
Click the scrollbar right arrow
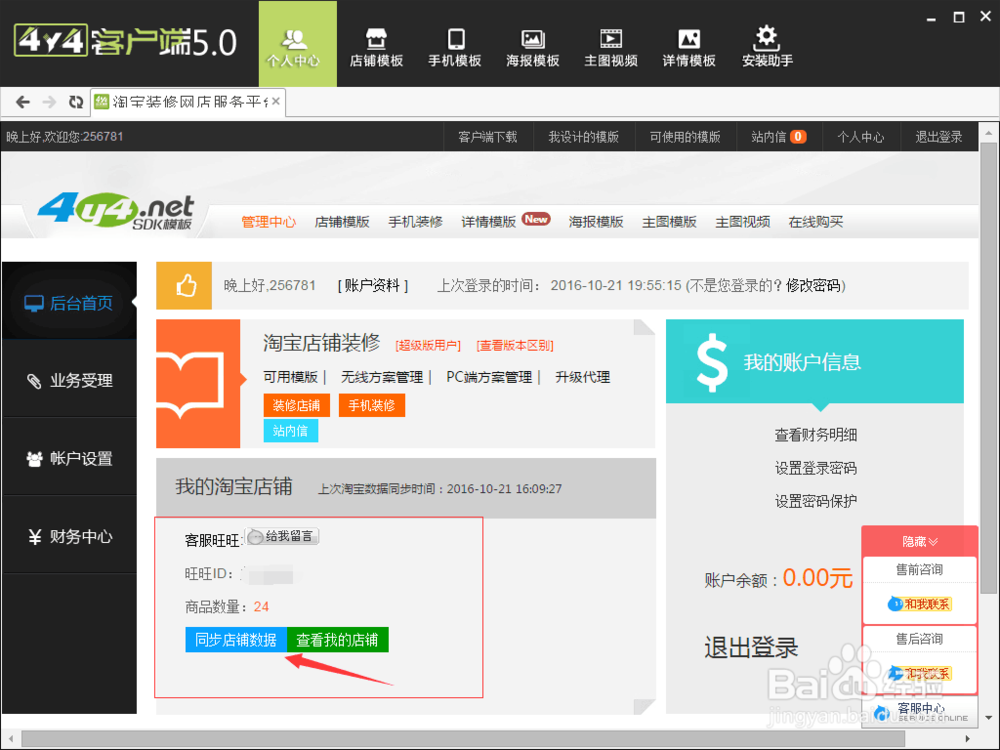(x=967, y=739)
